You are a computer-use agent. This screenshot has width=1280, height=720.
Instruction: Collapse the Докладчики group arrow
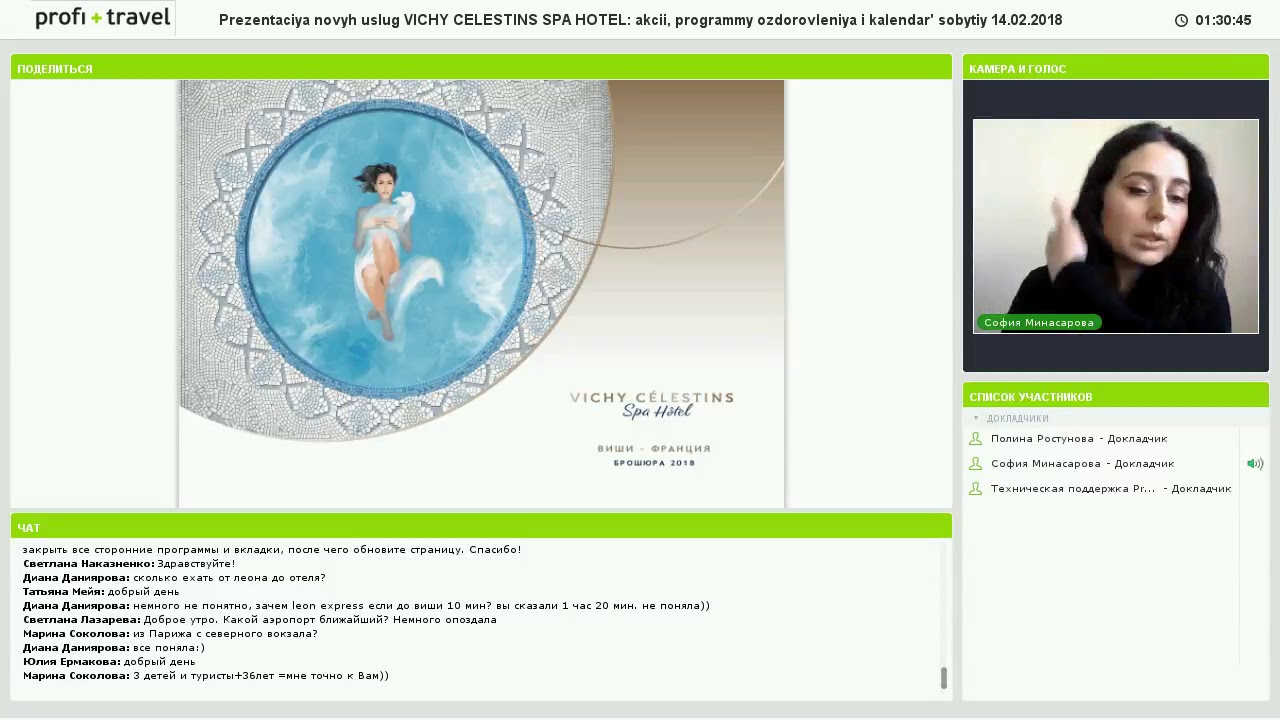(x=976, y=419)
